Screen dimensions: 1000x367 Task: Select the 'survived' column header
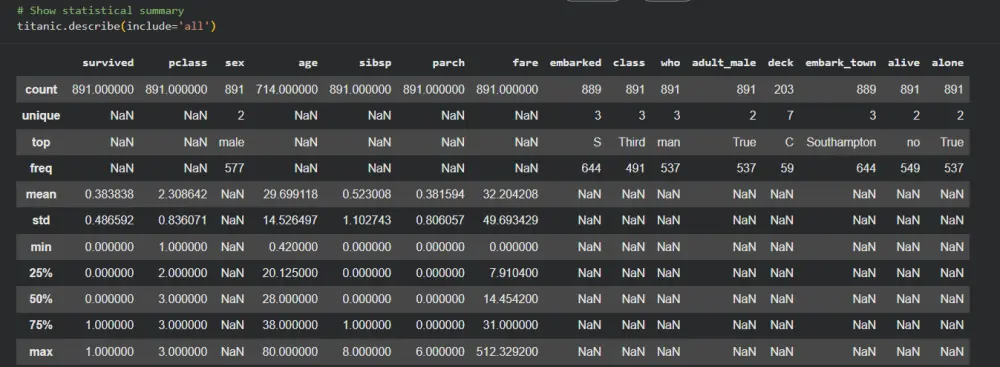point(108,63)
